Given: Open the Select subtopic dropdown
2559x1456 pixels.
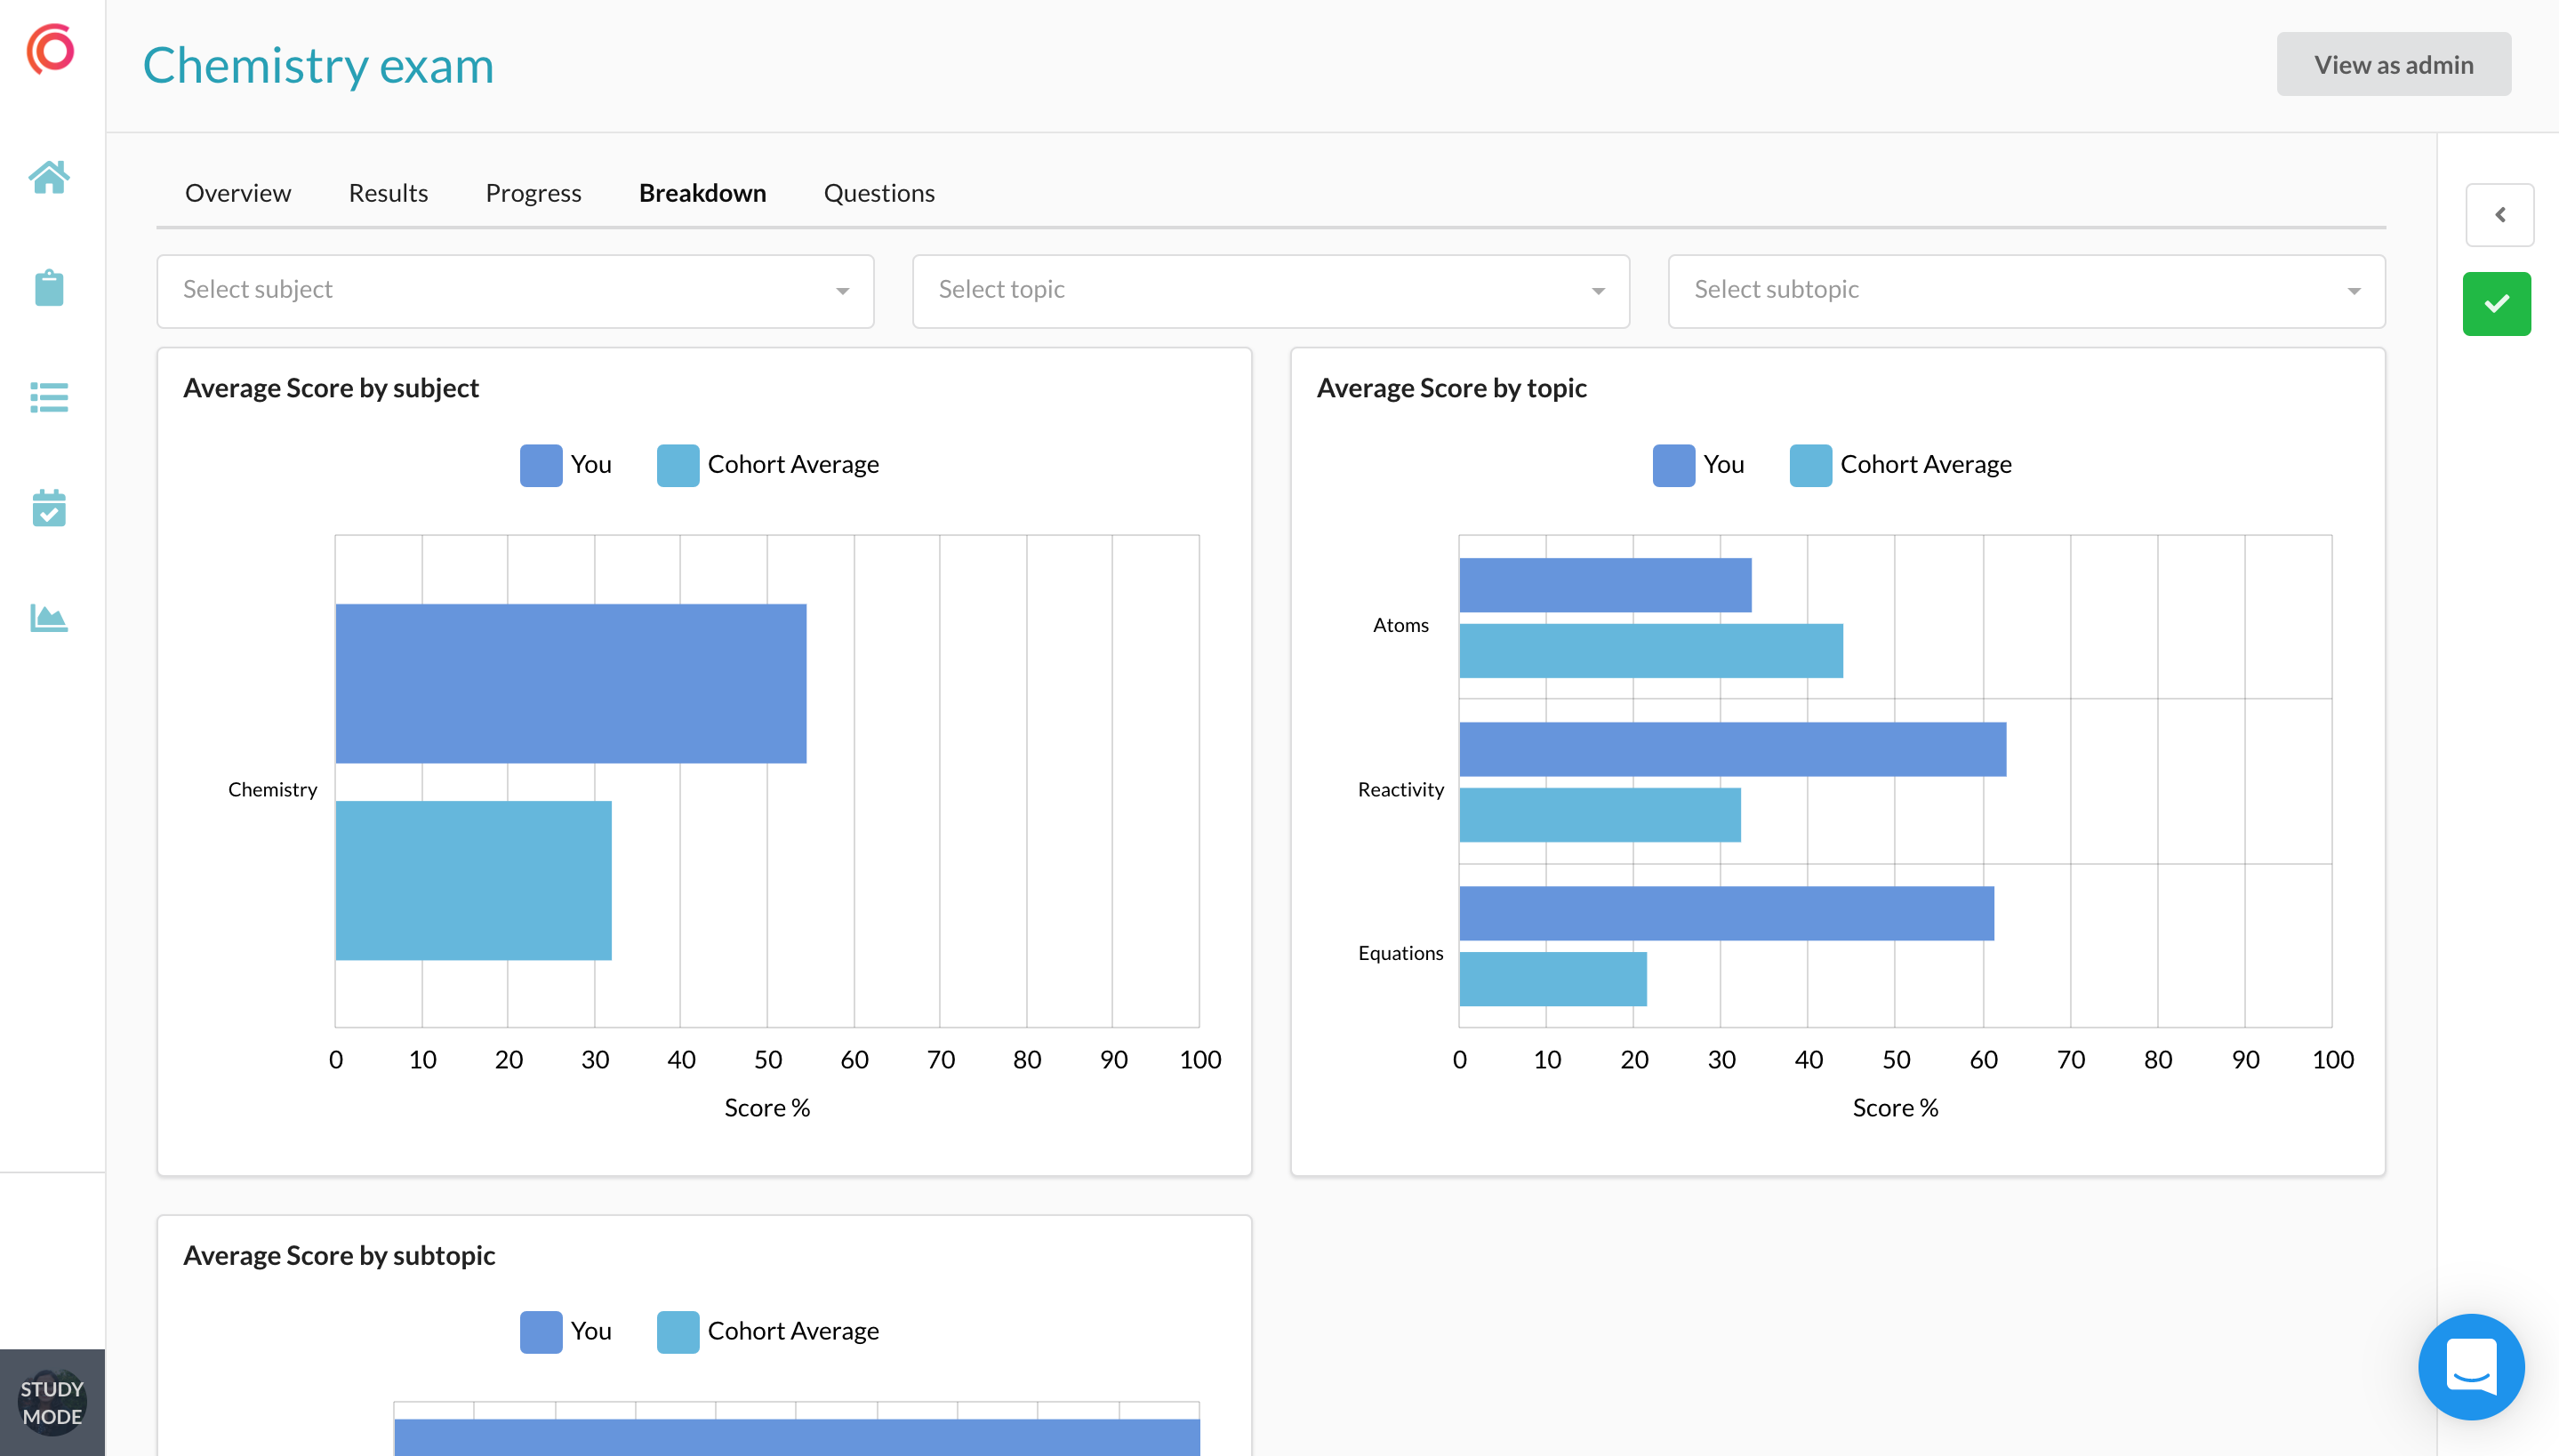Looking at the screenshot, I should pyautogui.click(x=2026, y=291).
